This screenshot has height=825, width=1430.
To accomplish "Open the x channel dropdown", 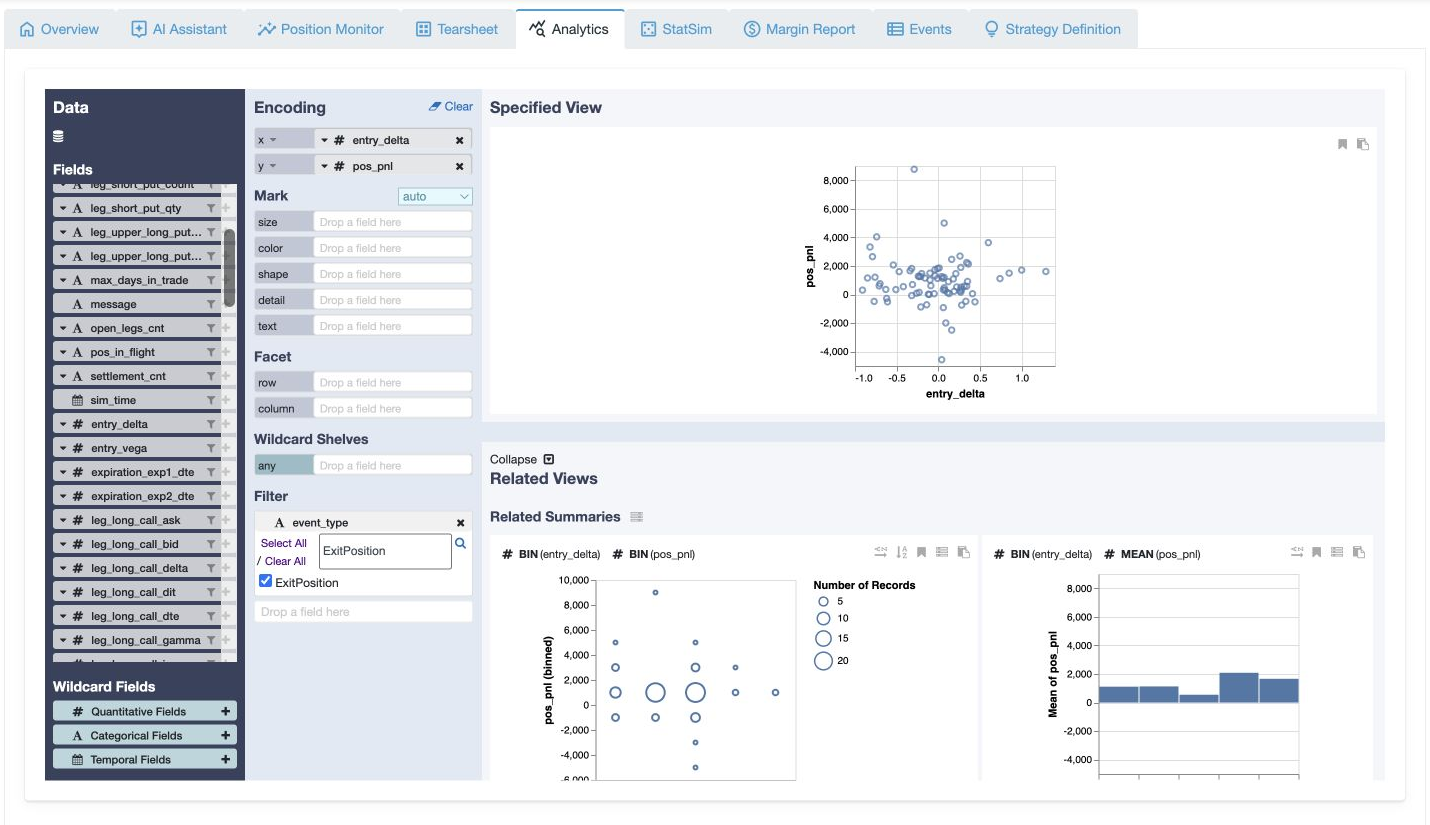I will tap(284, 141).
